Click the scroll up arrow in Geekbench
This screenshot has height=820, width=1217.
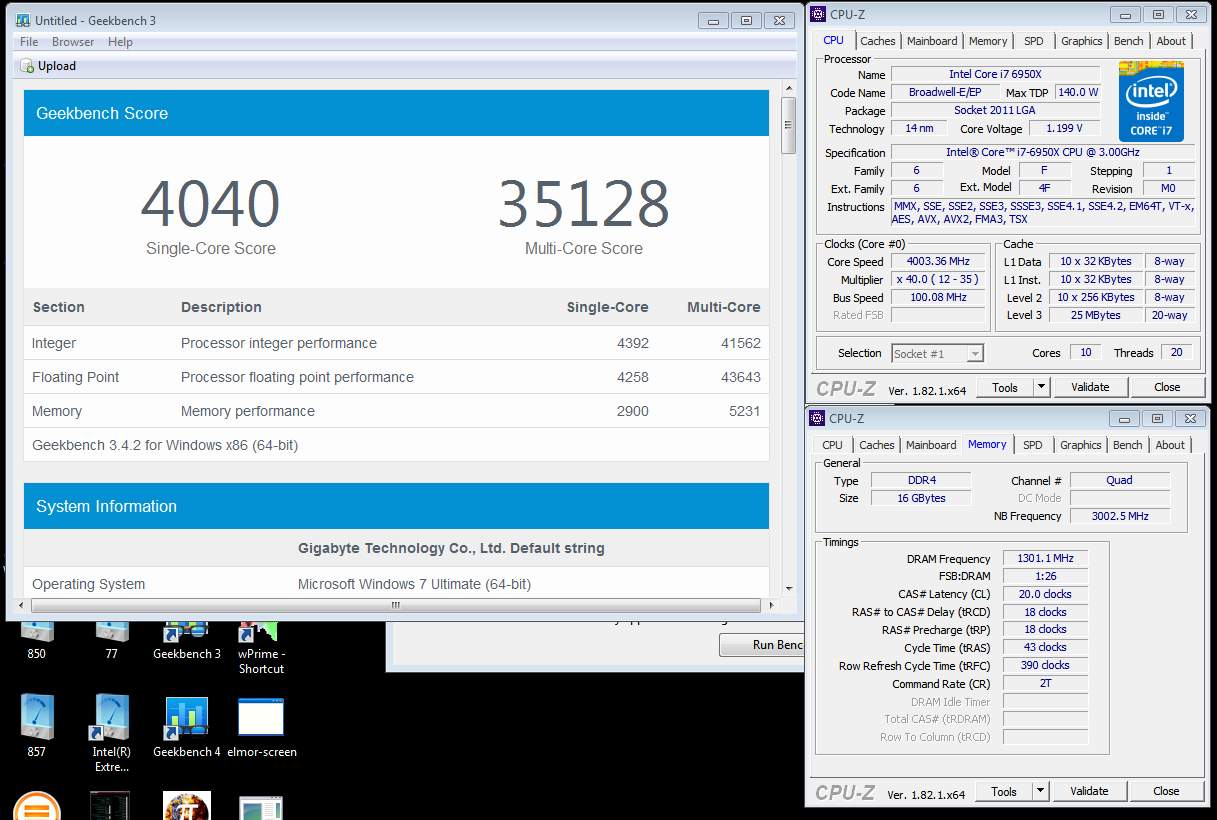click(789, 89)
